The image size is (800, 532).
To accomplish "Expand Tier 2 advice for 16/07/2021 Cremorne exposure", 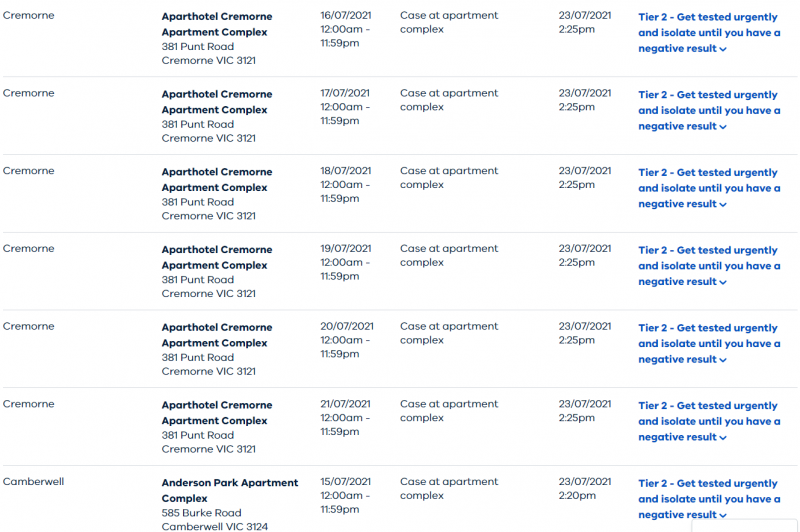I will [x=709, y=33].
